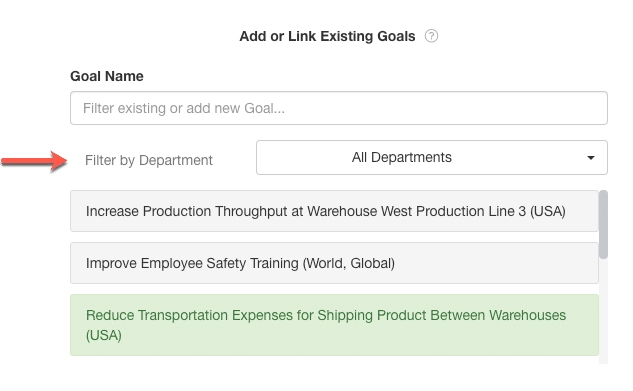
Task: Expand the department filter combo box
Action: (432, 157)
